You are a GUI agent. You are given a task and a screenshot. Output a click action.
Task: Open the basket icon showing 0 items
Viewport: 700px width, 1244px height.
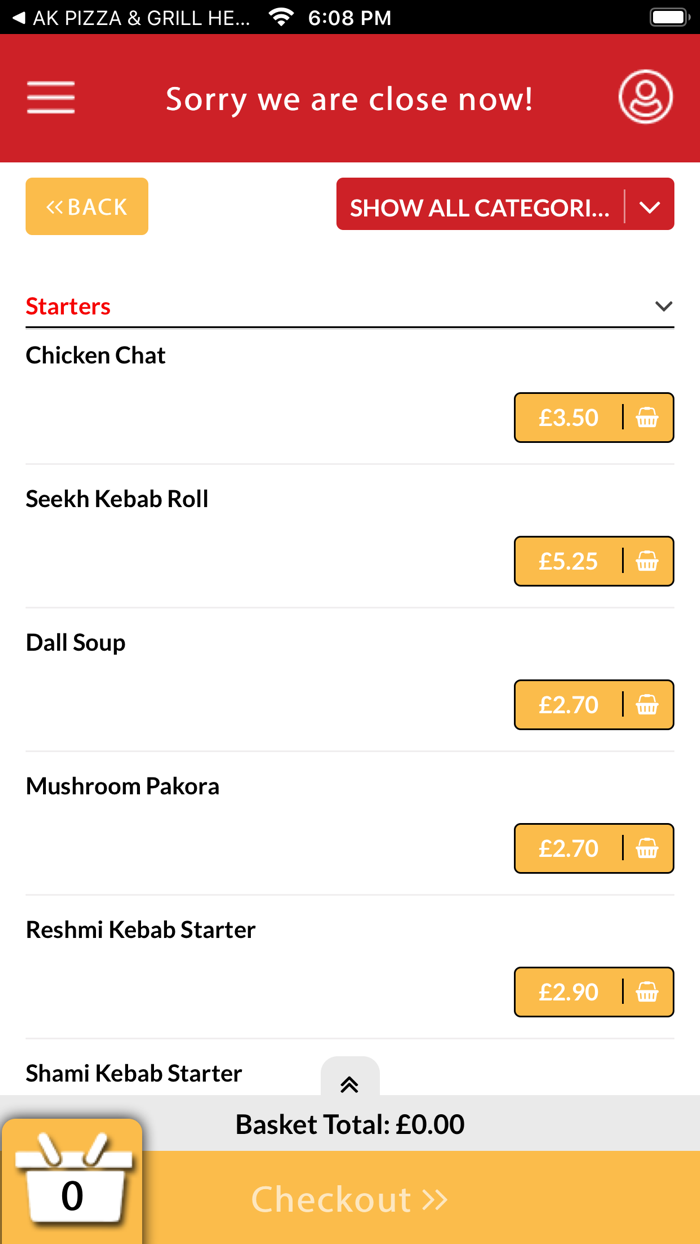tap(72, 1182)
